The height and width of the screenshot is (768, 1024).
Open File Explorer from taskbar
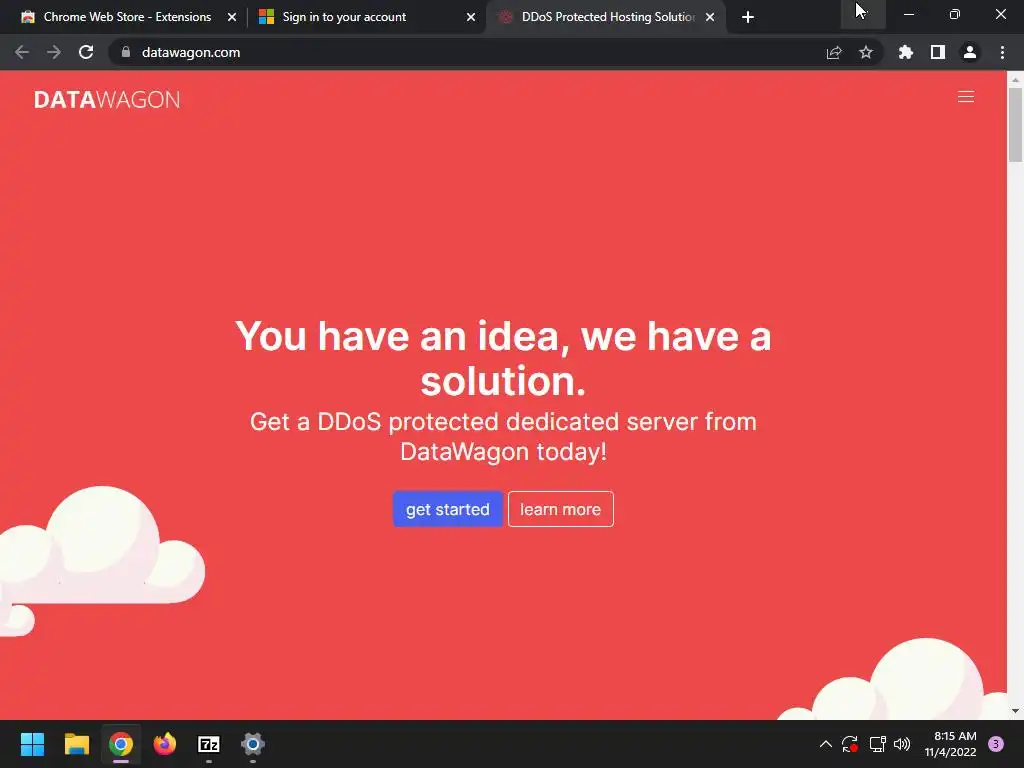coord(76,744)
